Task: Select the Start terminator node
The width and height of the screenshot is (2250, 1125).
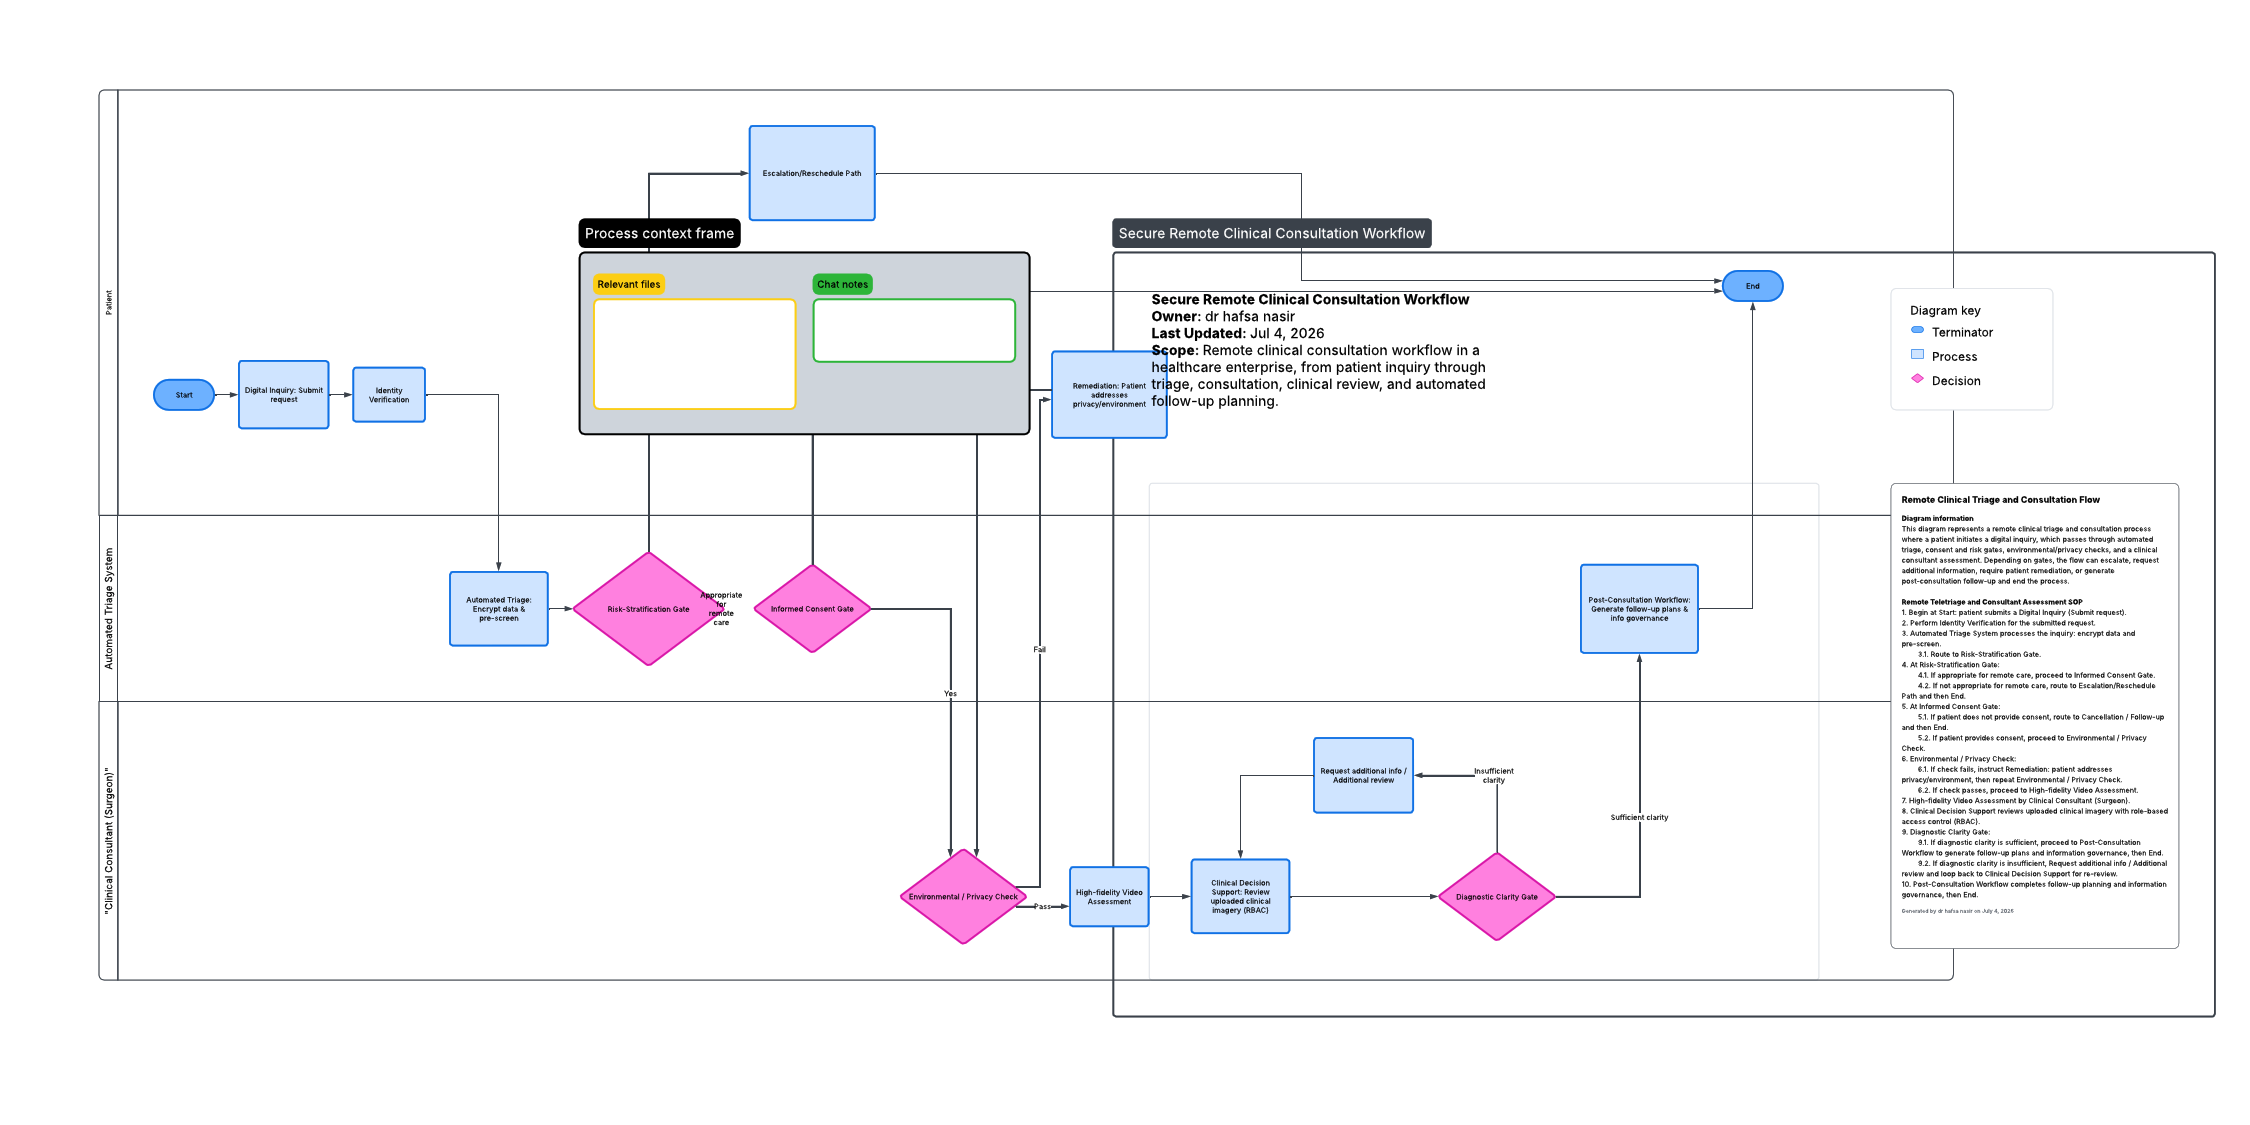Action: 184,395
